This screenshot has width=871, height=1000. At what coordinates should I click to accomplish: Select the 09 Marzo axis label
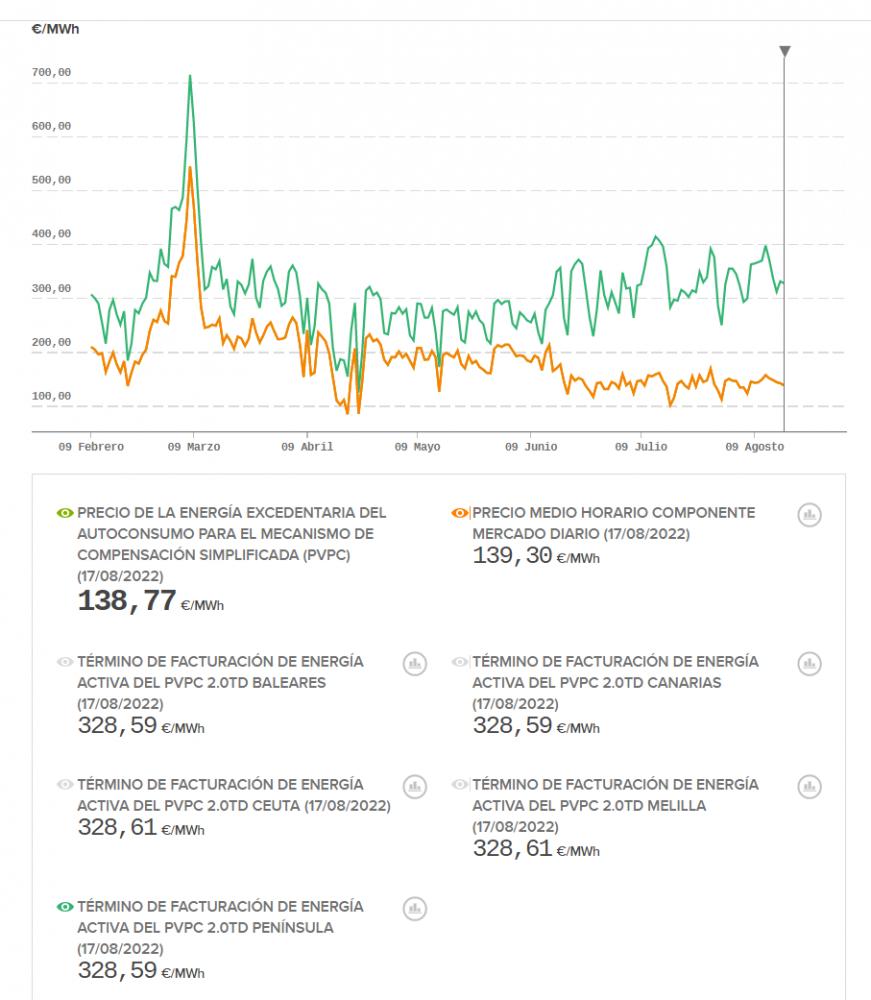coord(194,447)
